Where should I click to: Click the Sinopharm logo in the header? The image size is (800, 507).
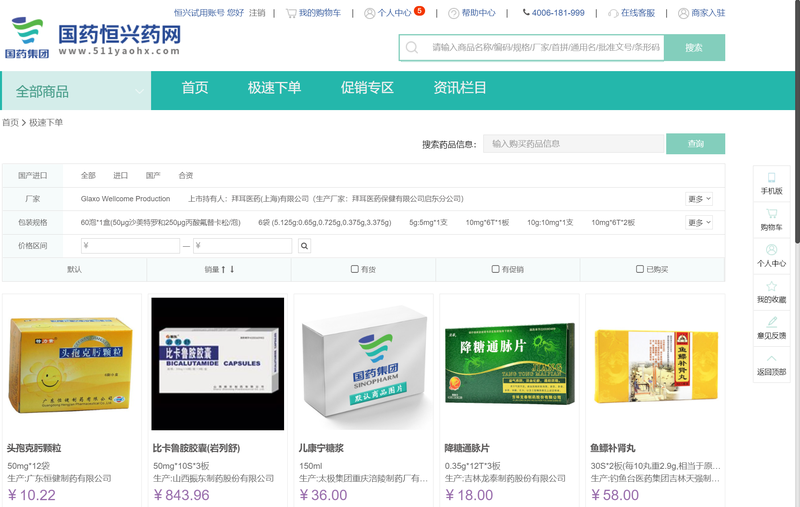point(27,38)
